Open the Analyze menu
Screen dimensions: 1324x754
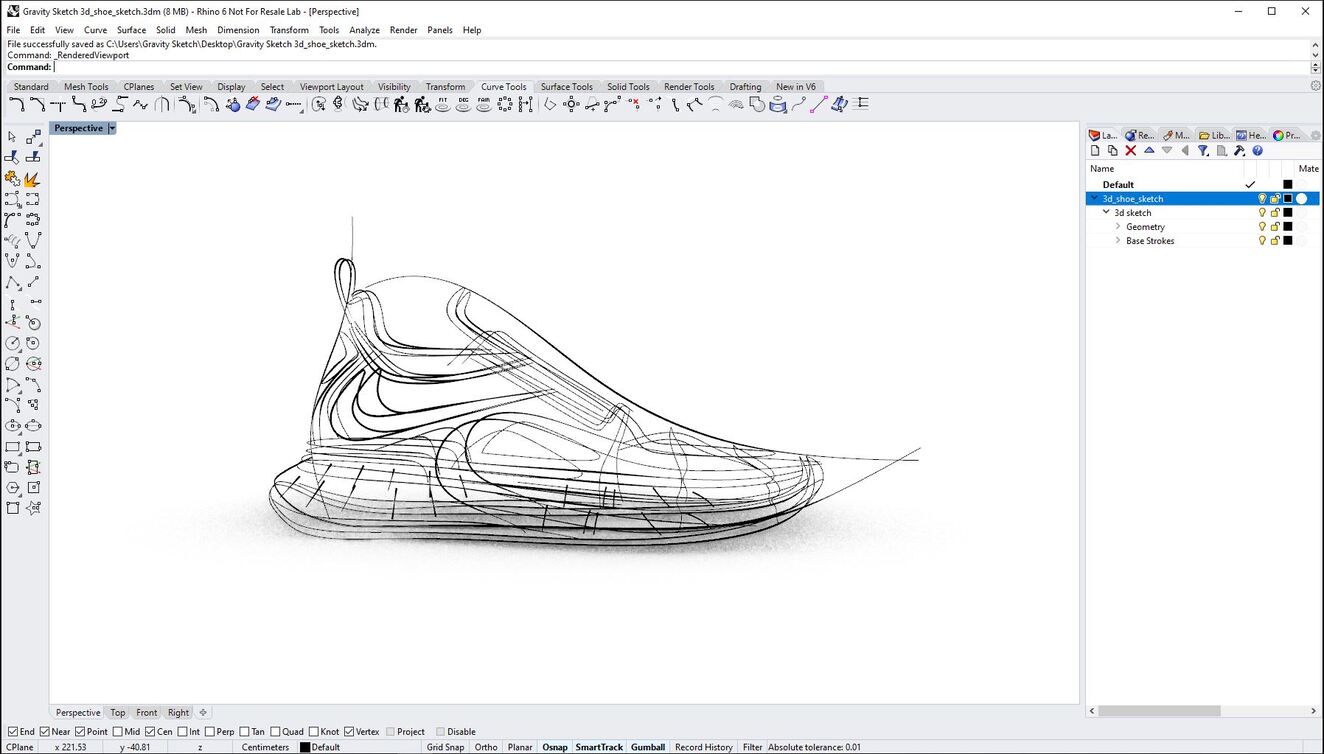pyautogui.click(x=364, y=30)
